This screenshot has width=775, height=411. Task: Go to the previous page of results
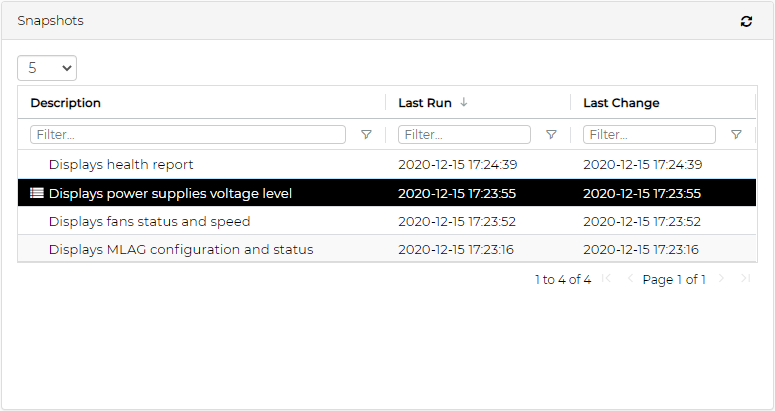(x=629, y=279)
